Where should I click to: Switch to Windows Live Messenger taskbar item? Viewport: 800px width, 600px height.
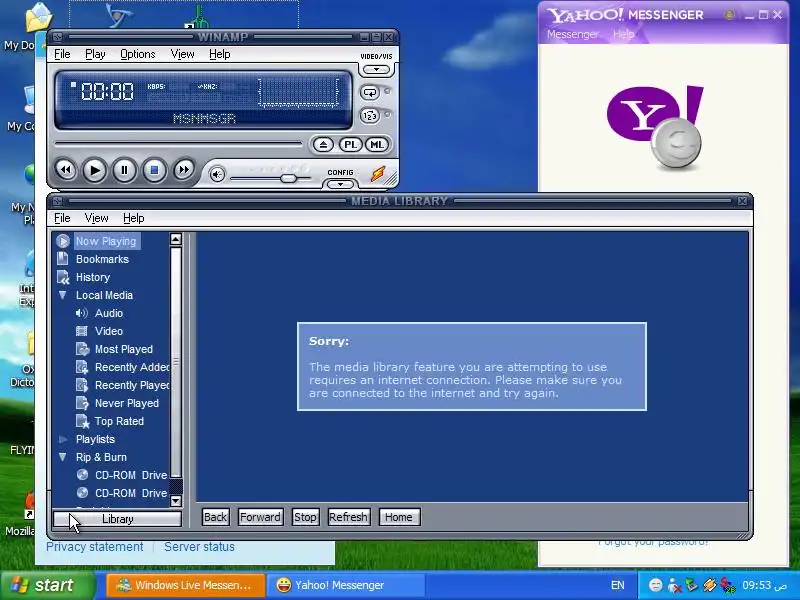pyautogui.click(x=186, y=585)
